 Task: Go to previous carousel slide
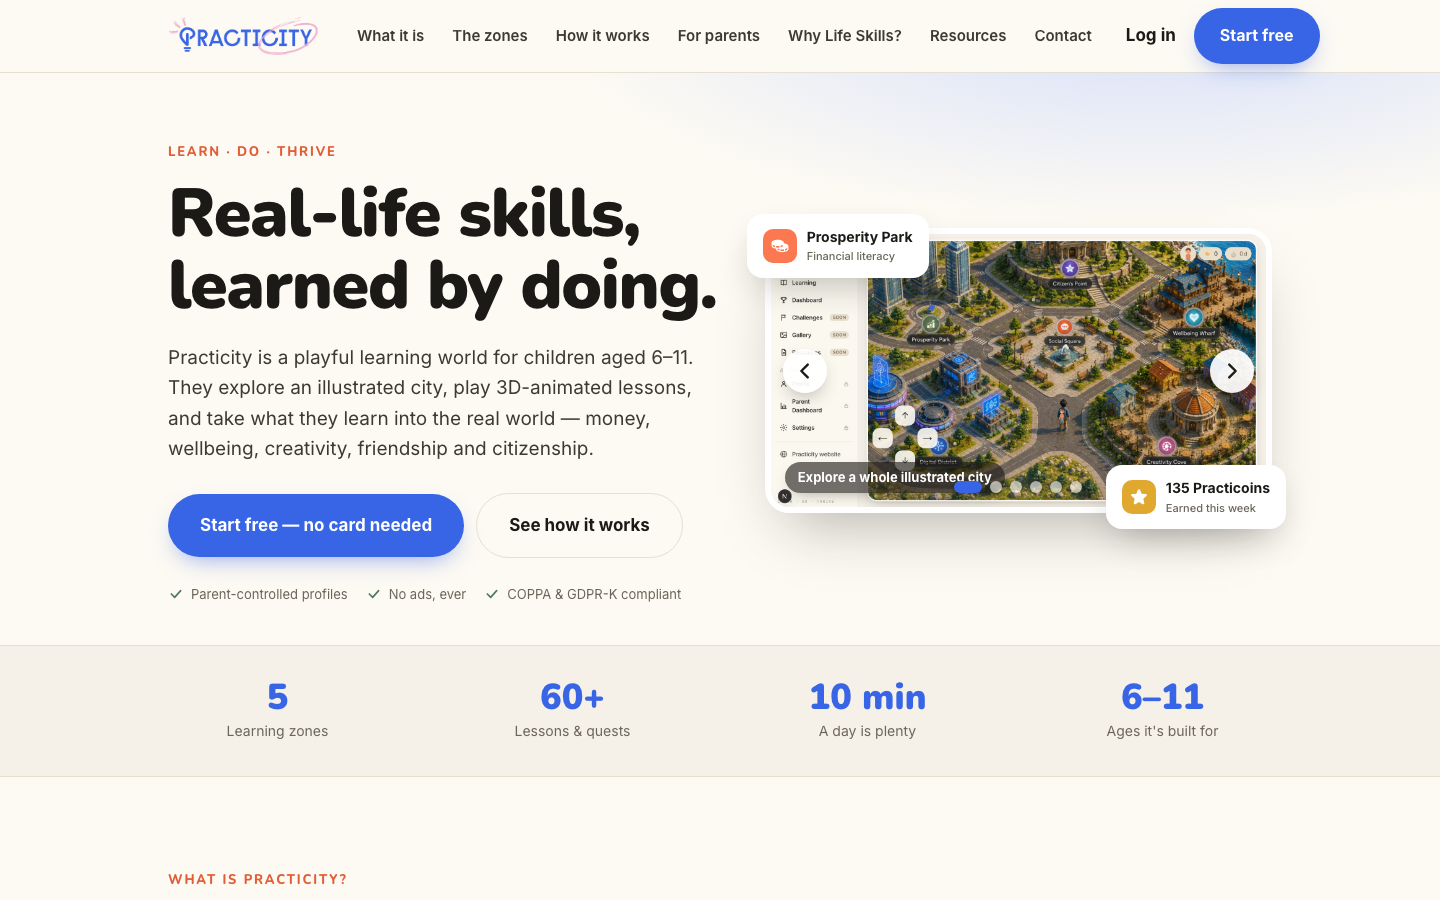(805, 371)
